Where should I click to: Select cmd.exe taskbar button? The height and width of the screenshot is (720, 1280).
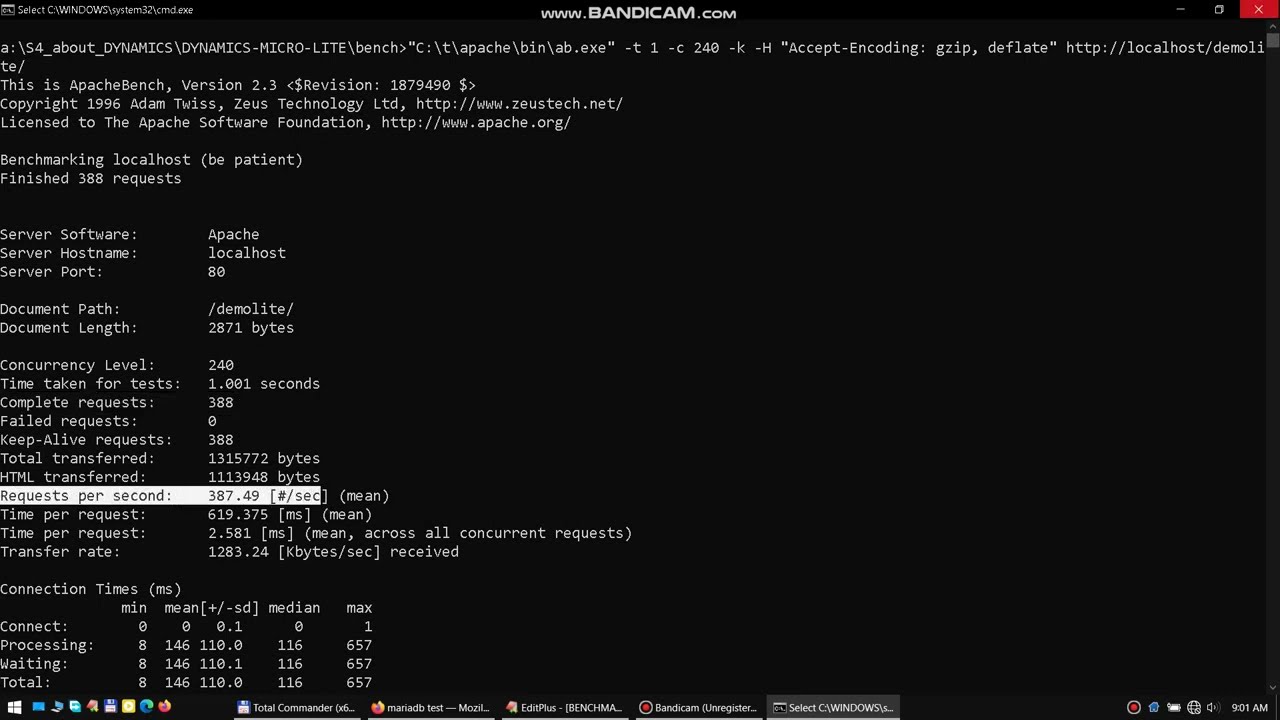click(x=832, y=707)
